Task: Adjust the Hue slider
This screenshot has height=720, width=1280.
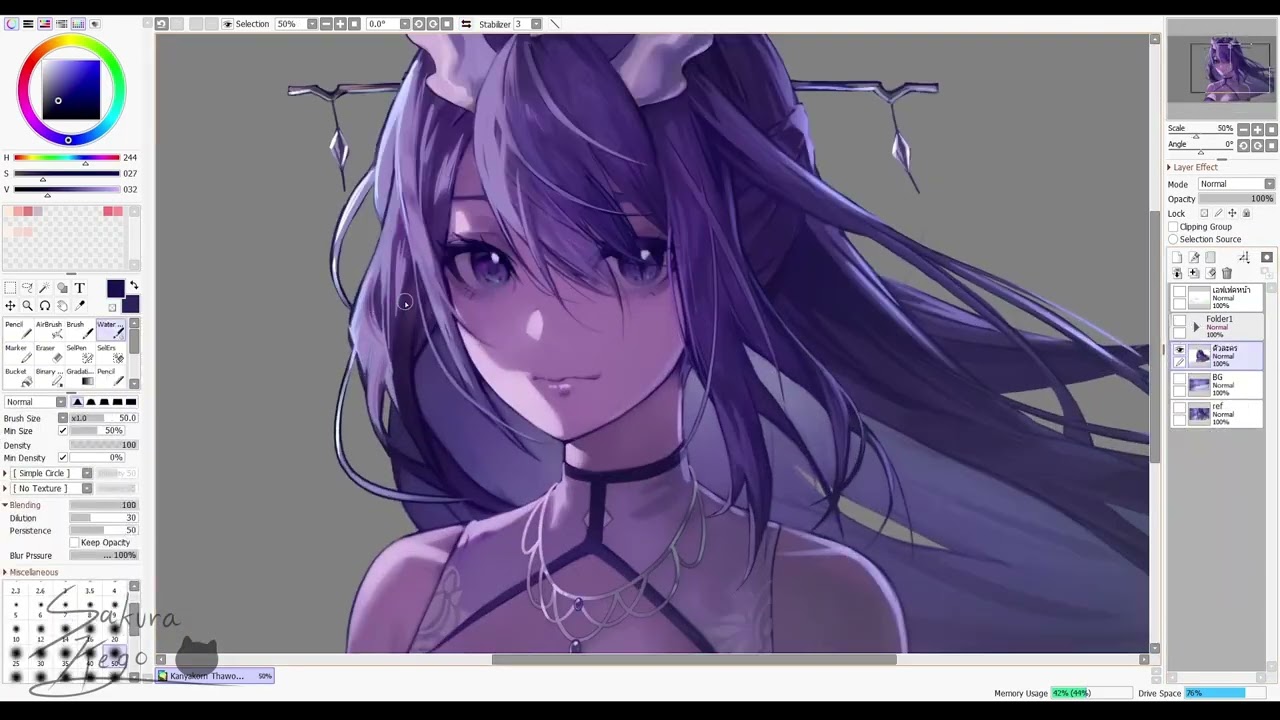Action: coord(68,158)
